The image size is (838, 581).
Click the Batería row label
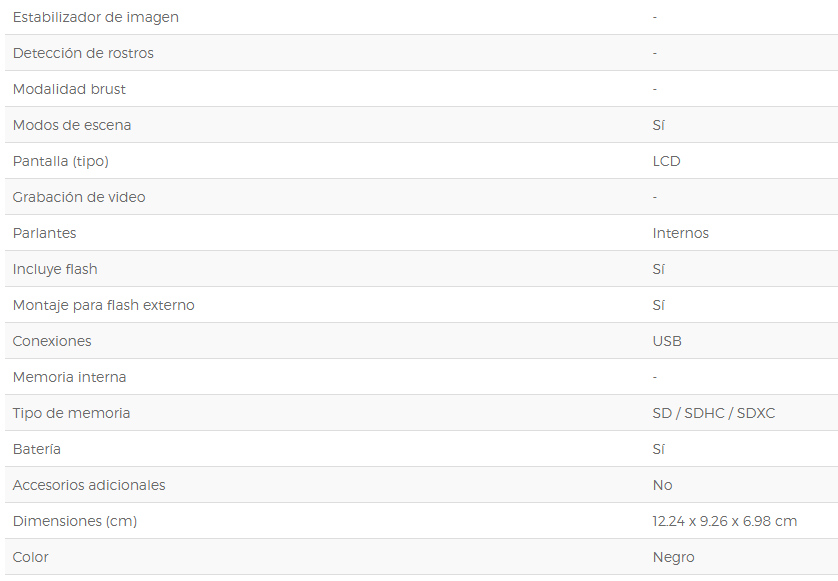pos(36,449)
